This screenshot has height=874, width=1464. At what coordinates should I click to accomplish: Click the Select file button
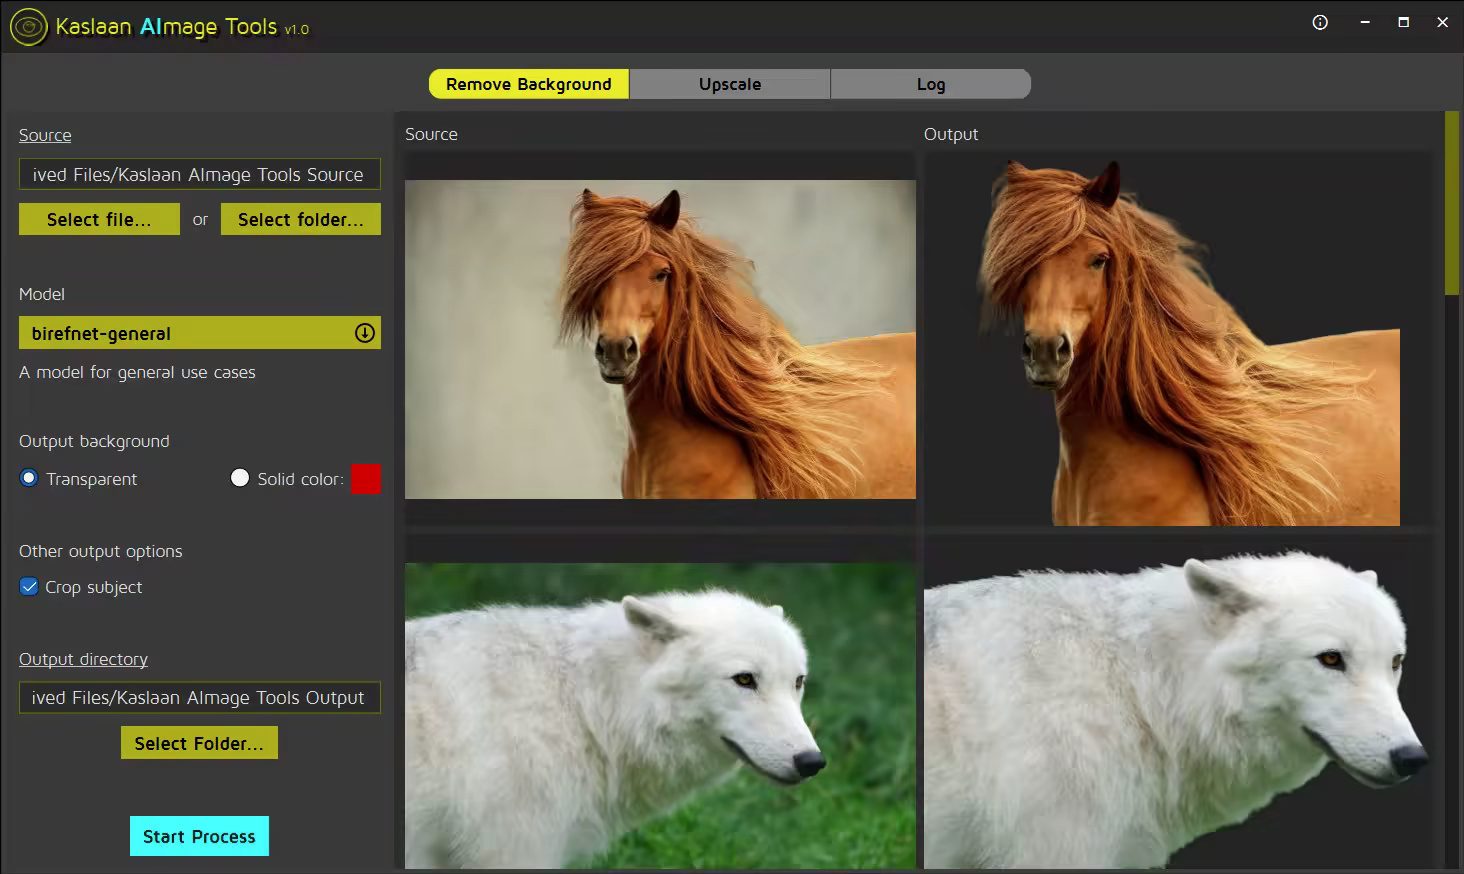(99, 219)
